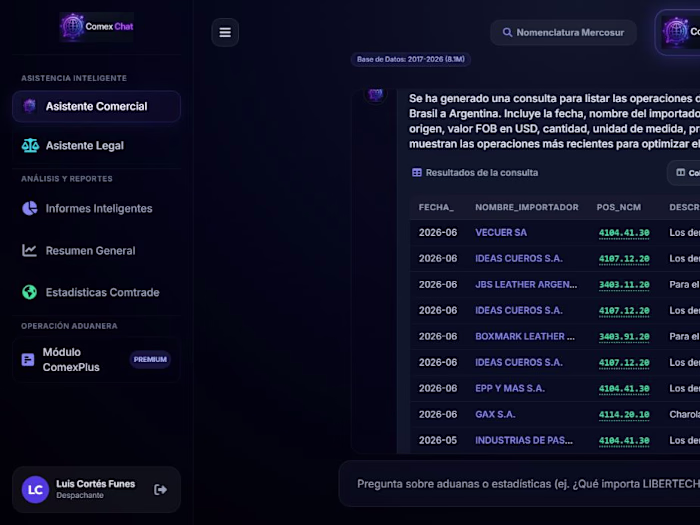The height and width of the screenshot is (525, 700).
Task: Toggle the hamburger menu button
Action: tap(225, 32)
